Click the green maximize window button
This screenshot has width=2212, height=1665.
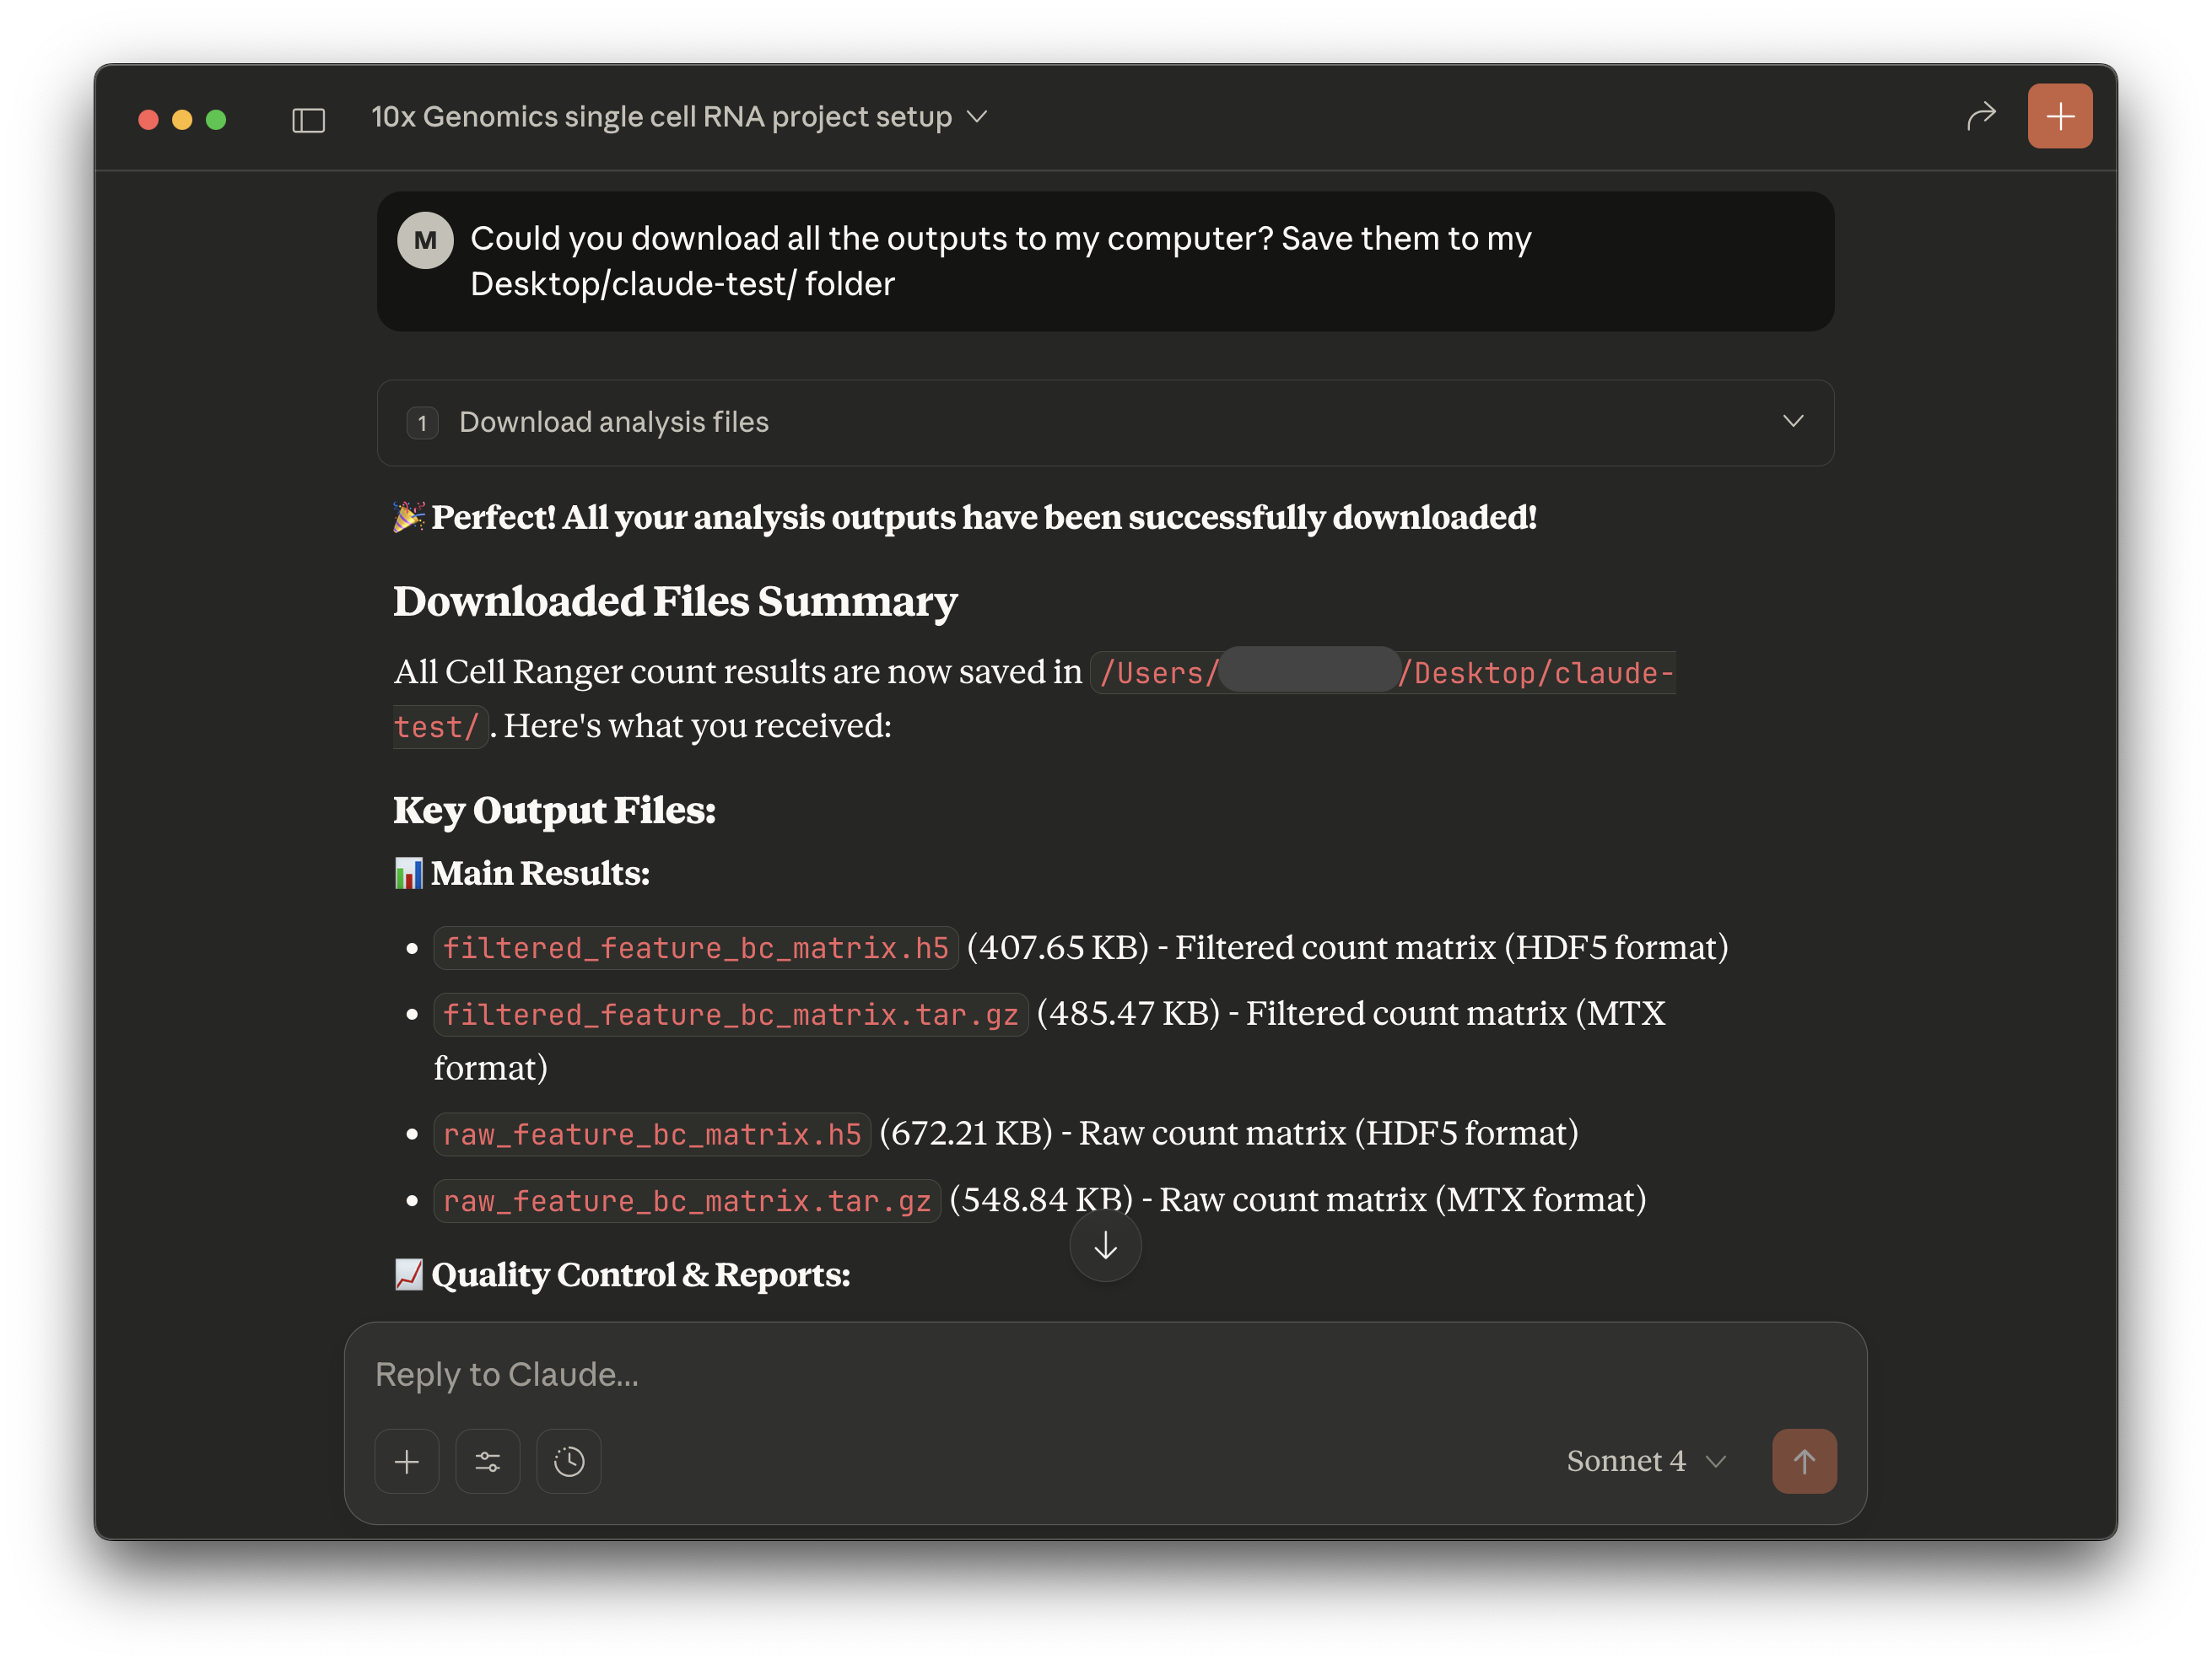(x=216, y=120)
